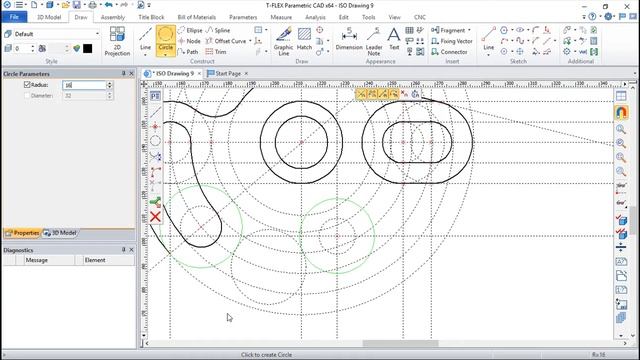Save the document from the quick access toolbar
Viewport: 640px width, 360px height.
76,5
